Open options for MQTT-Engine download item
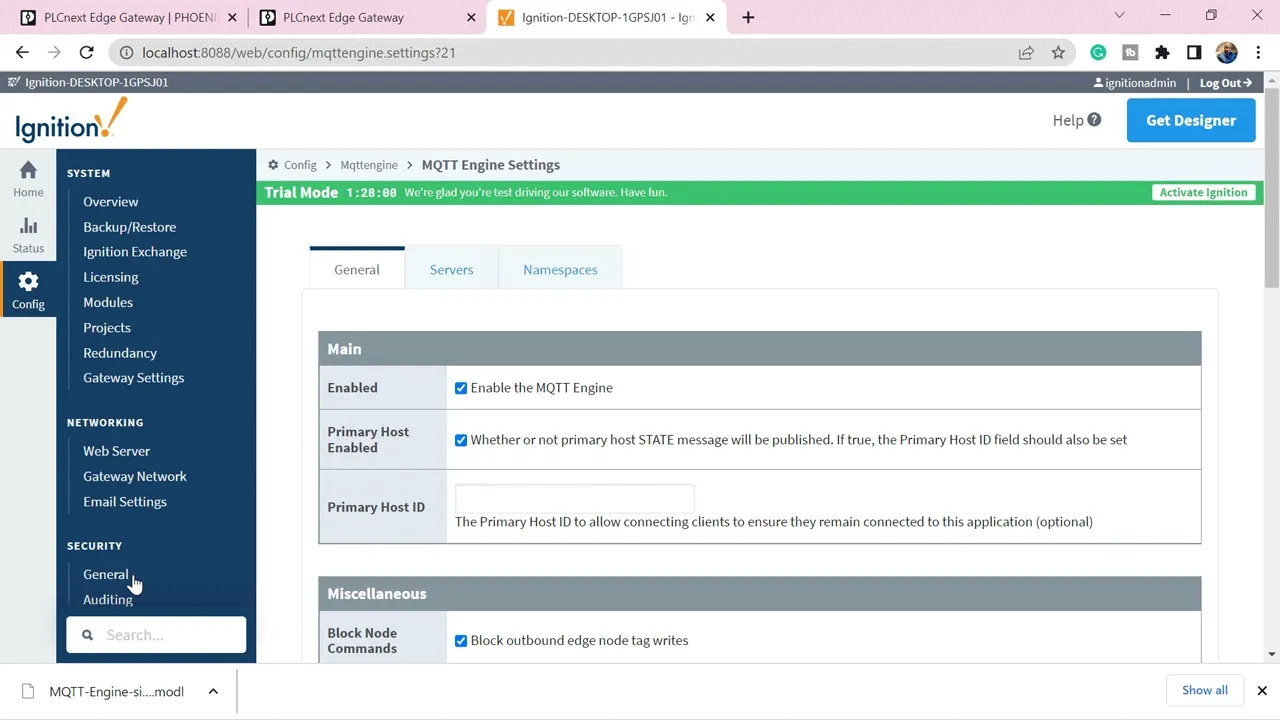Screen dimensions: 1280x720 click(213, 691)
